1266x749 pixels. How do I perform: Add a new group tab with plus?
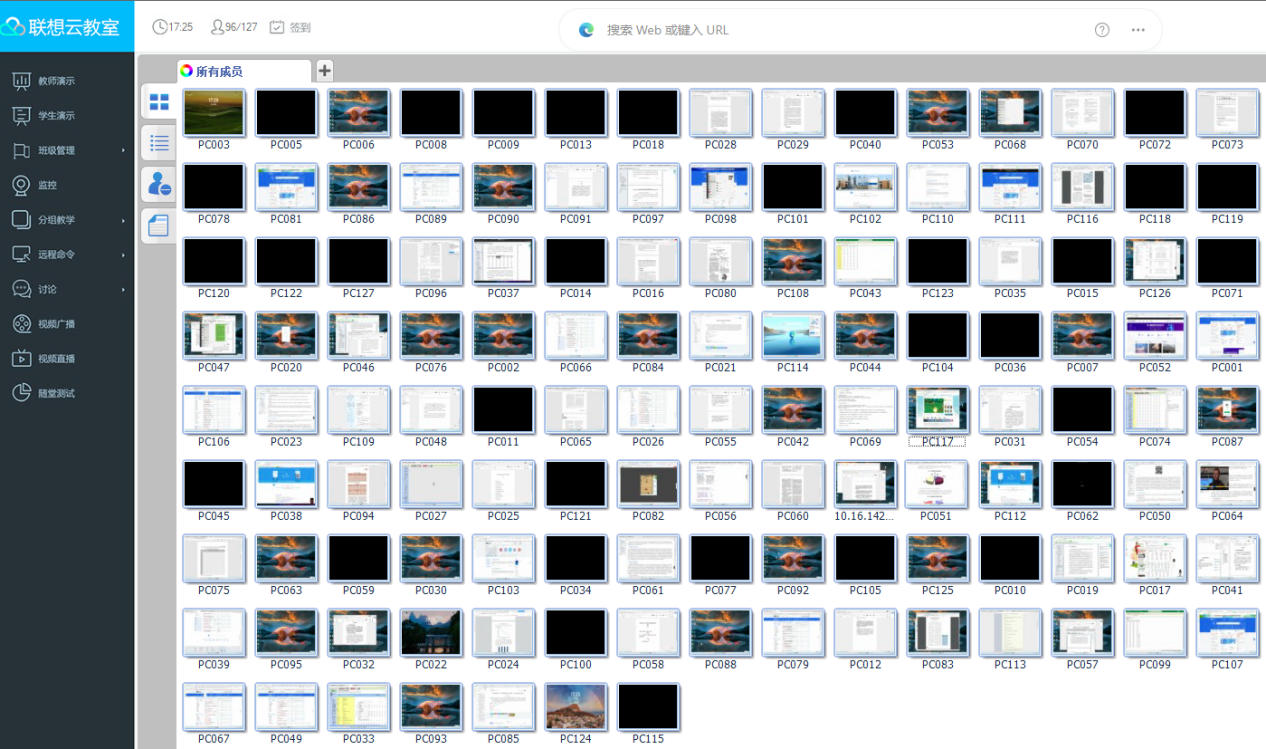click(x=325, y=70)
